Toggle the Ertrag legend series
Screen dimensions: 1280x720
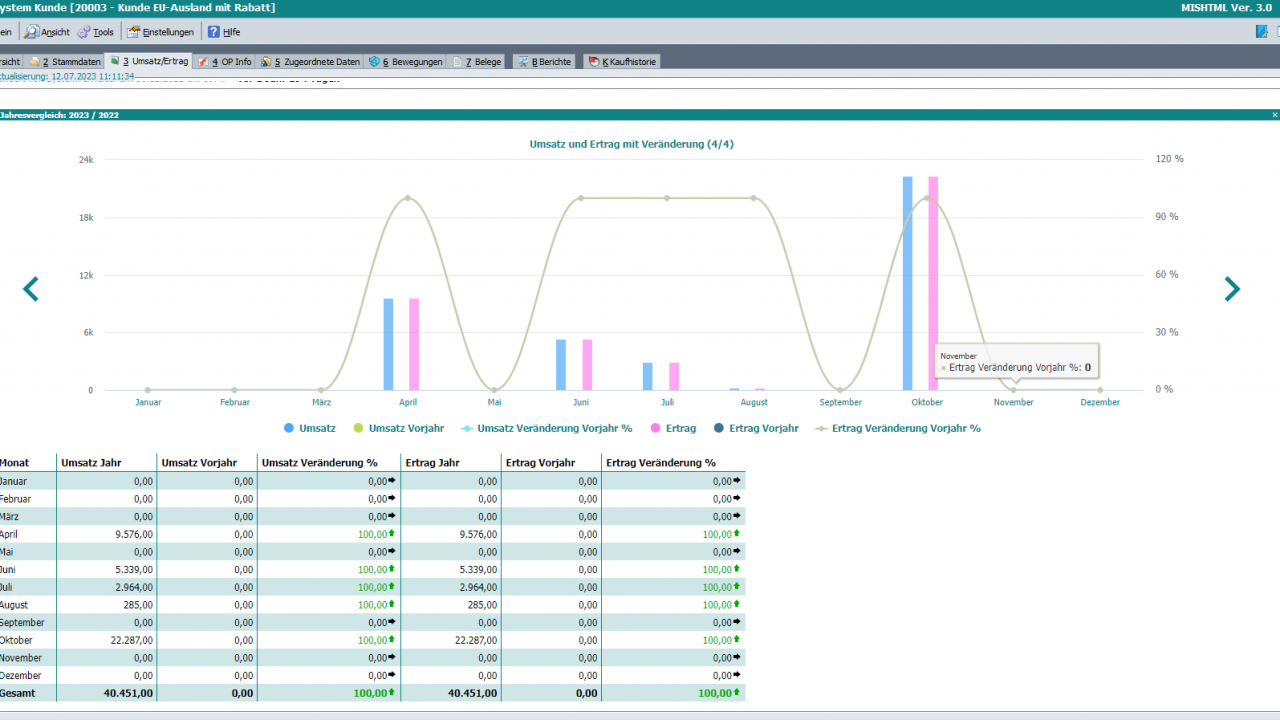click(674, 428)
